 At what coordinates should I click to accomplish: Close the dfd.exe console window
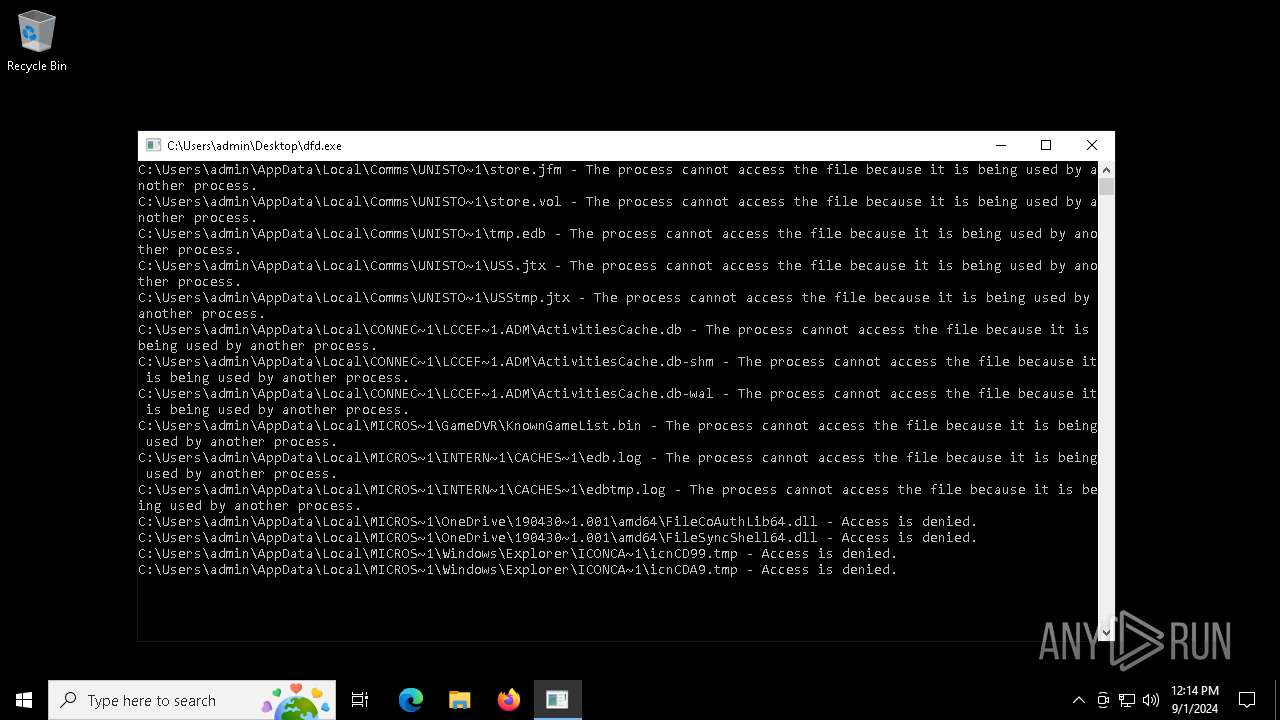[x=1092, y=145]
